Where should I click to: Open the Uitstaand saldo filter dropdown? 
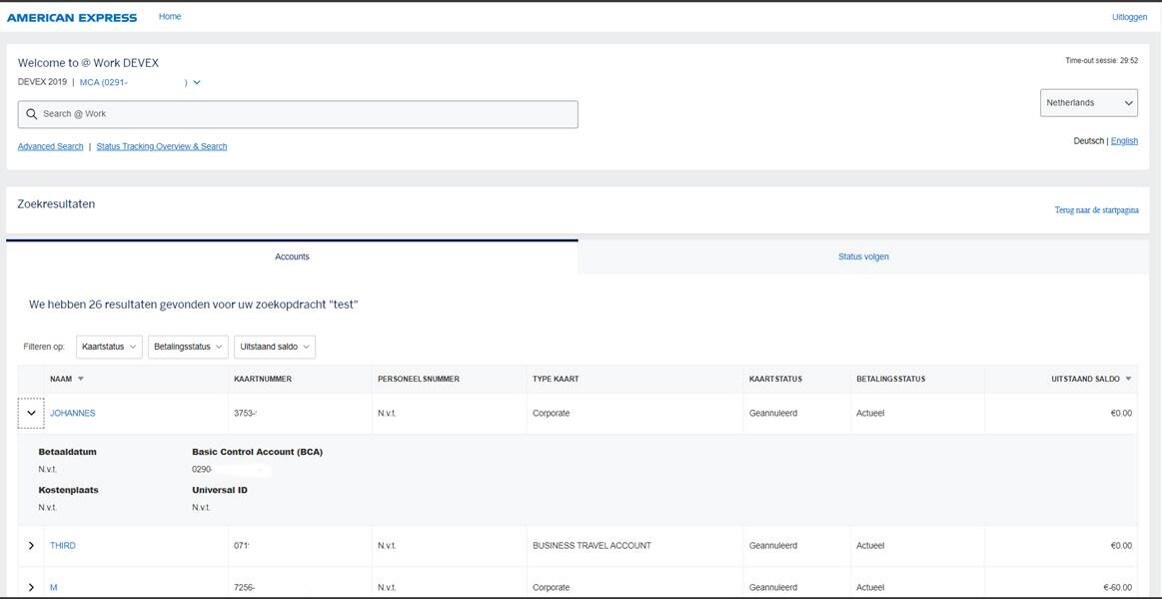pos(275,347)
